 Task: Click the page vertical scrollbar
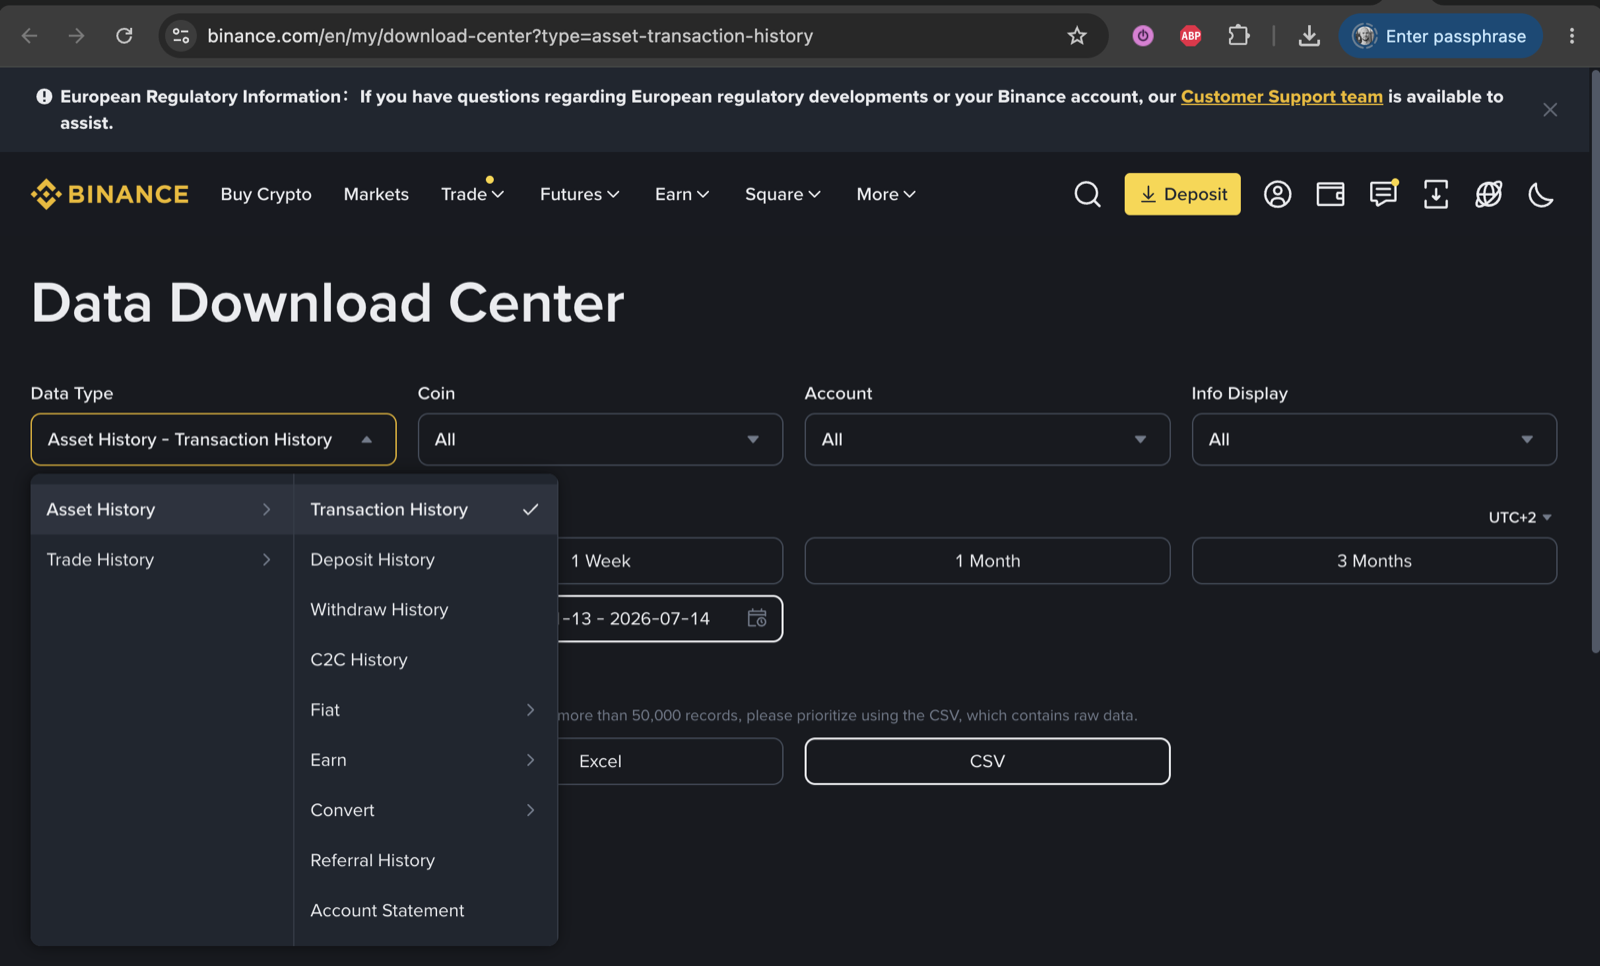[x=1594, y=360]
